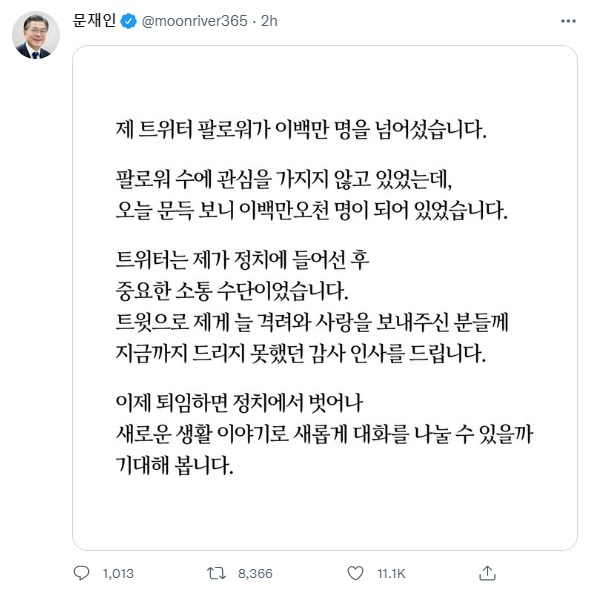Image resolution: width=604 pixels, height=595 pixels.
Task: Click the line starting '팔로워 수에 관심을'
Action: [283, 181]
